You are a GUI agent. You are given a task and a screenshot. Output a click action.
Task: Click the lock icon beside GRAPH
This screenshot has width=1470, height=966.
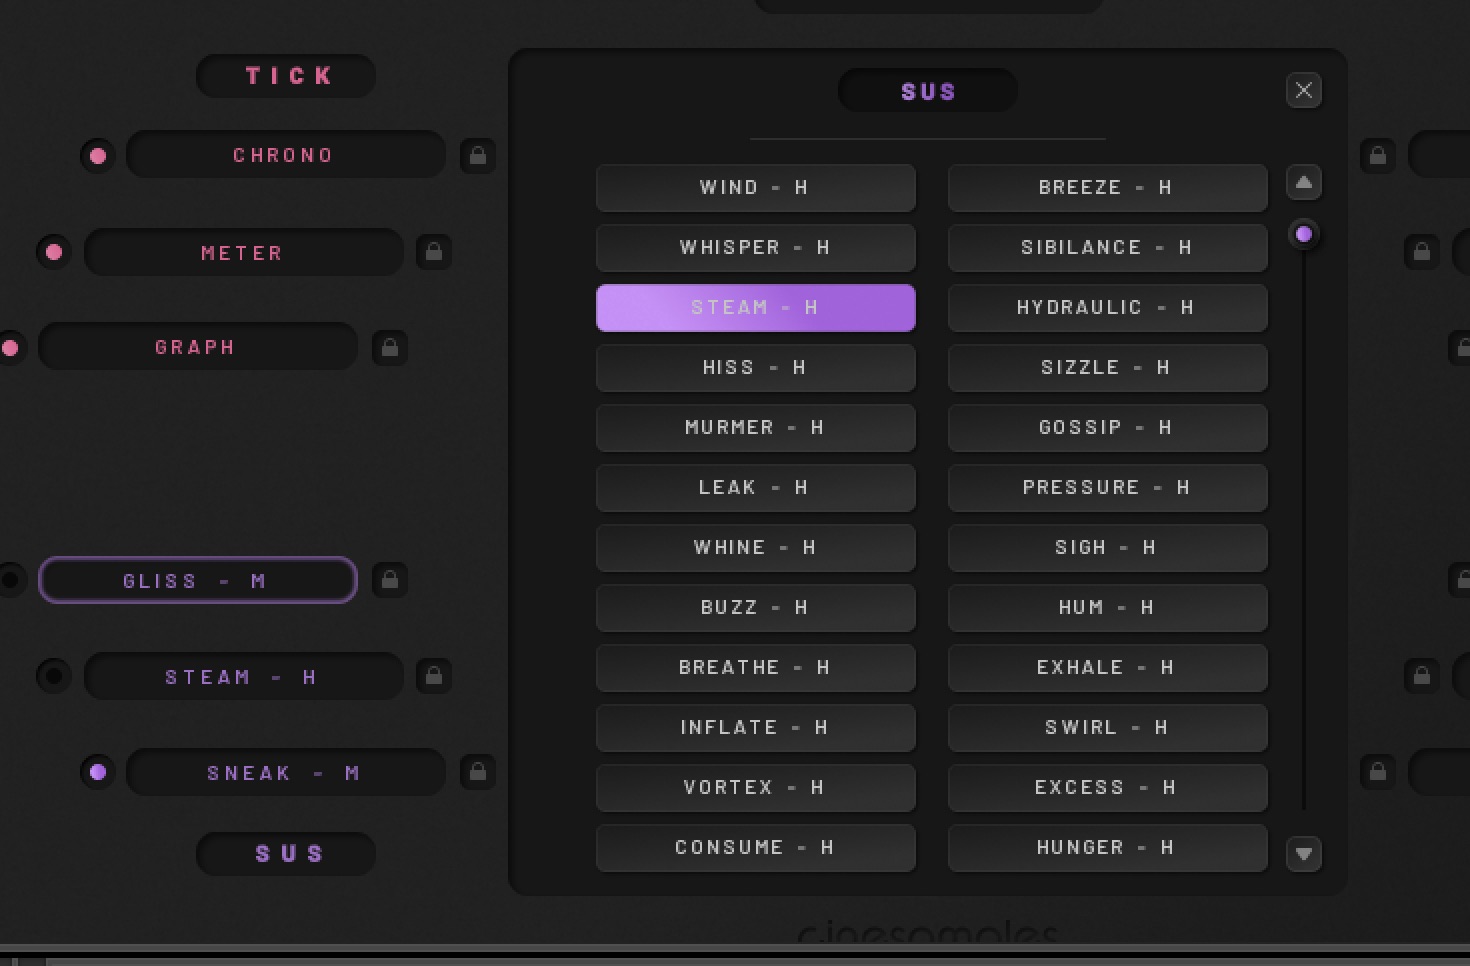pos(390,348)
